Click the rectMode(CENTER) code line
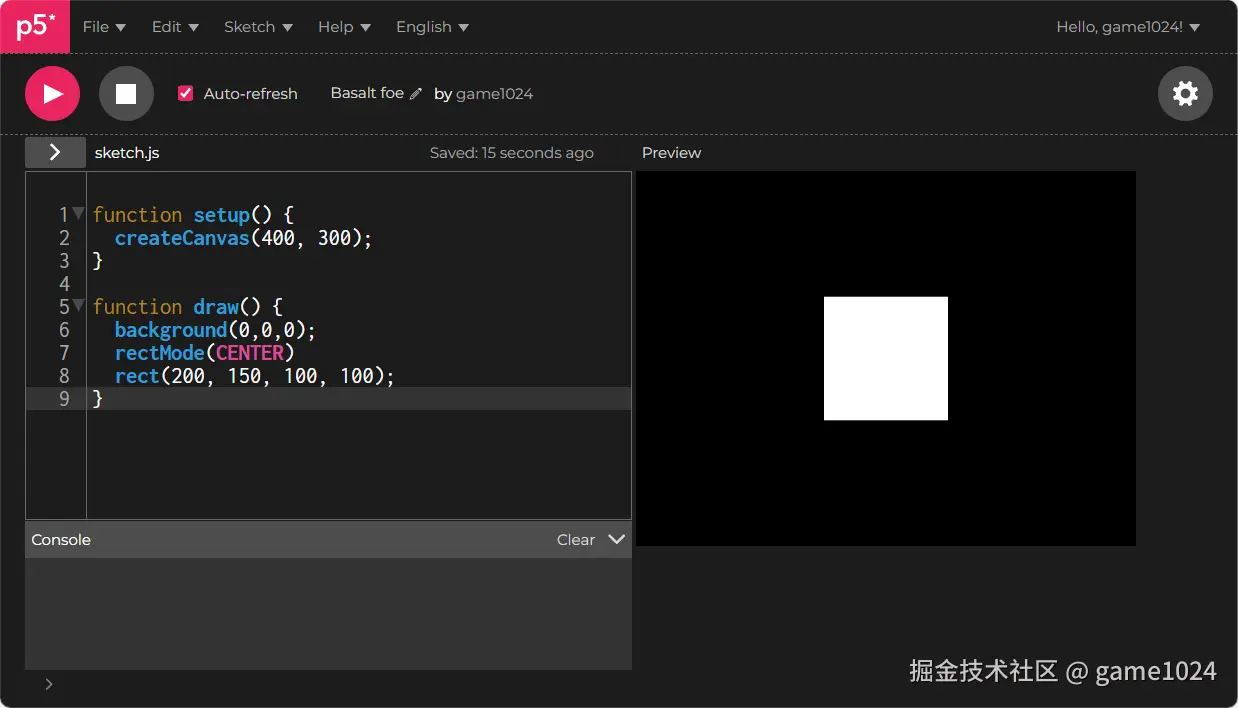The width and height of the screenshot is (1238, 708). coord(205,353)
